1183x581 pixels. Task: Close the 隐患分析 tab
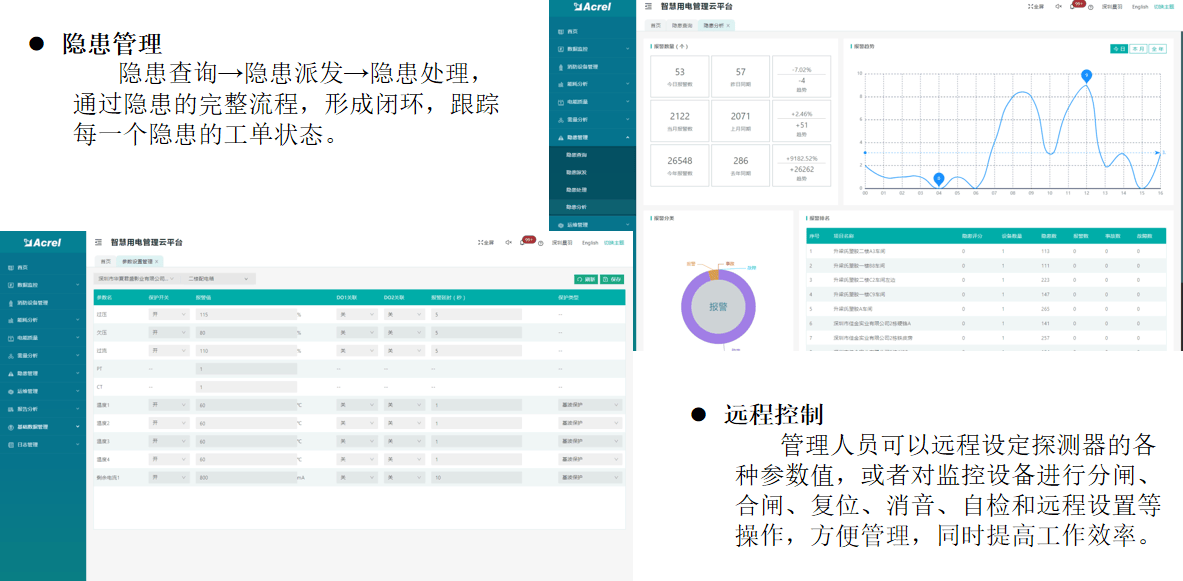click(728, 26)
